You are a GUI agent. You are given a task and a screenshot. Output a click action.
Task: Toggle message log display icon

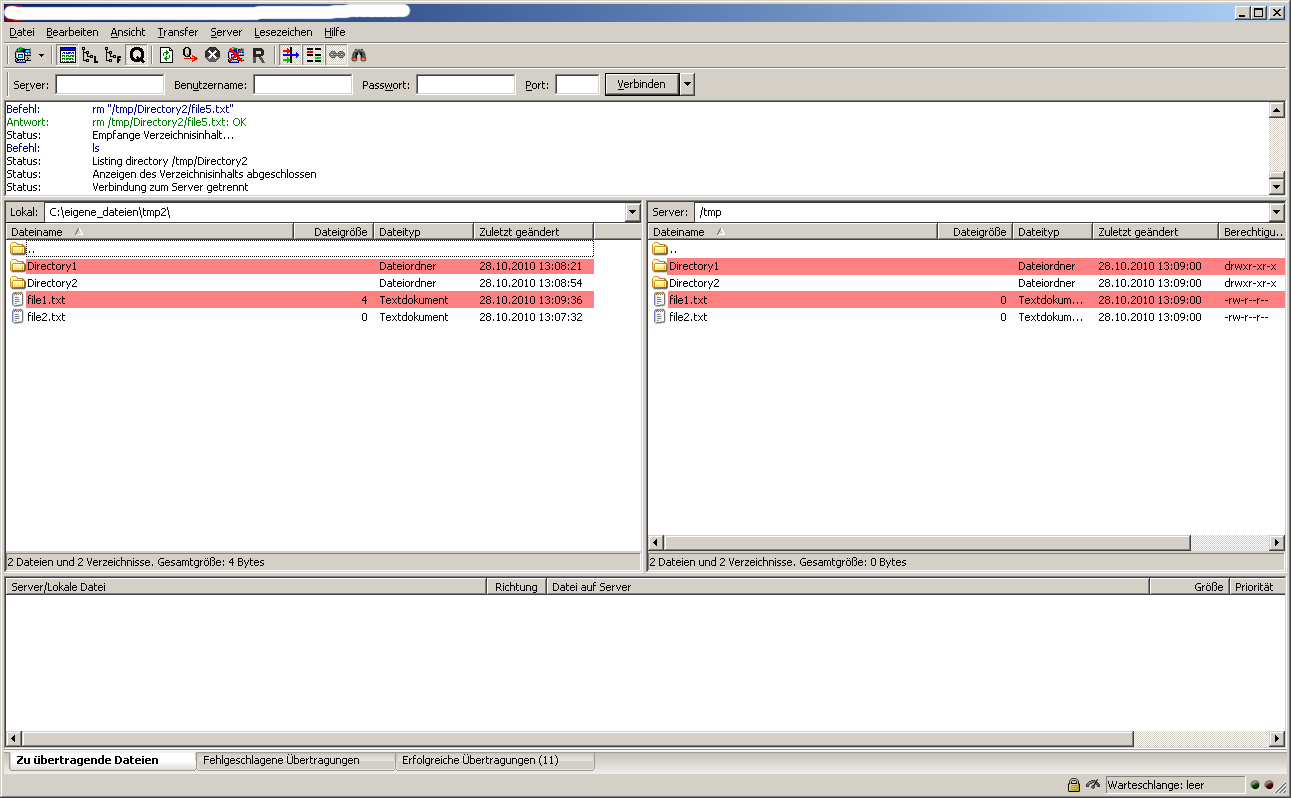[68, 55]
